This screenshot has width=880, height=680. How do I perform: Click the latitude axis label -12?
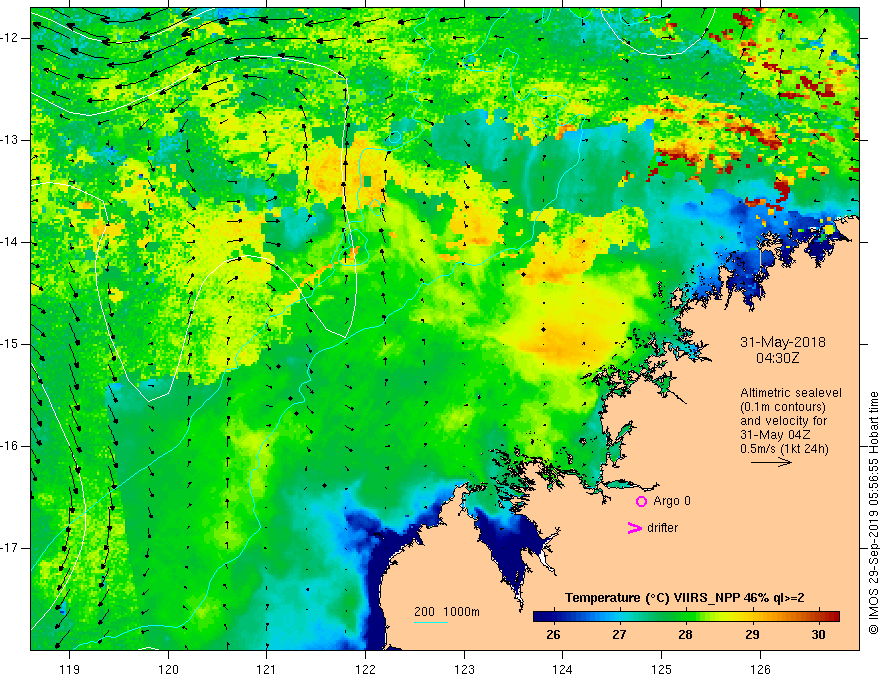pyautogui.click(x=10, y=38)
